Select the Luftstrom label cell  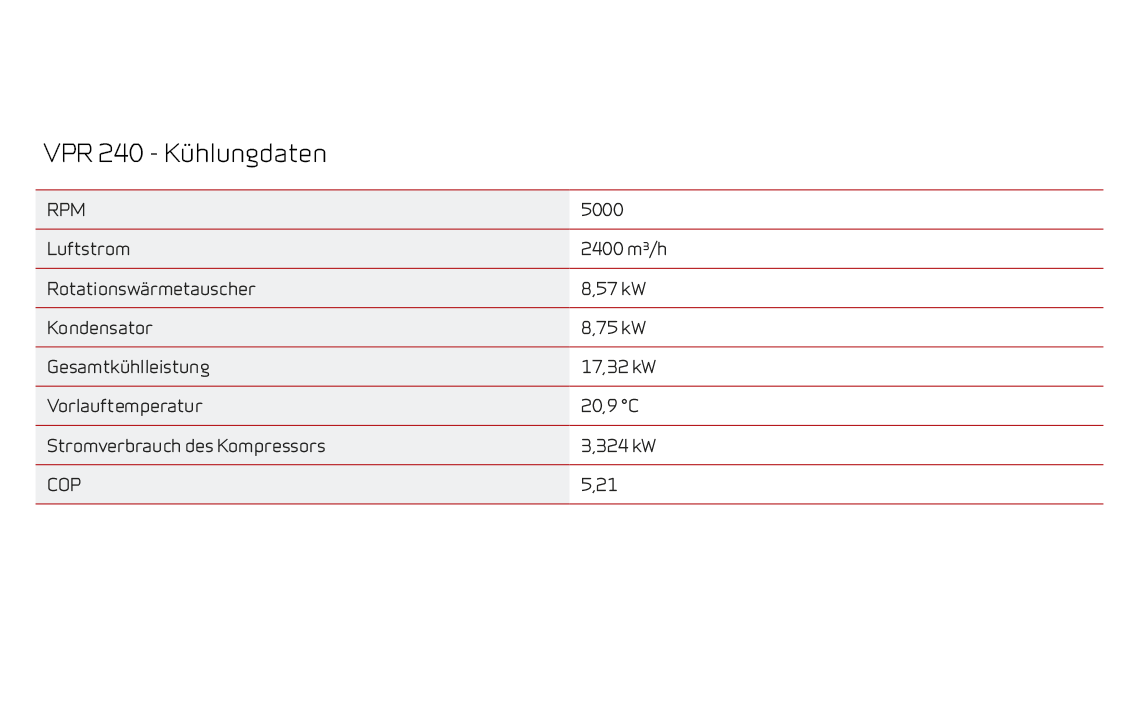(x=88, y=249)
